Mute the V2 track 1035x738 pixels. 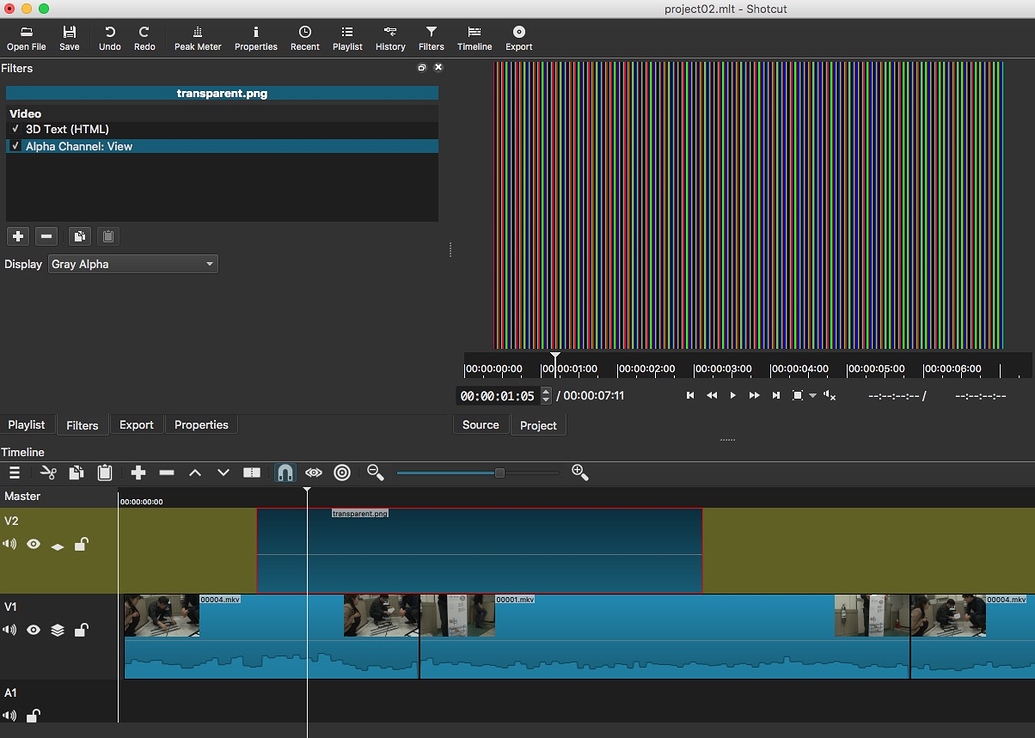9,545
